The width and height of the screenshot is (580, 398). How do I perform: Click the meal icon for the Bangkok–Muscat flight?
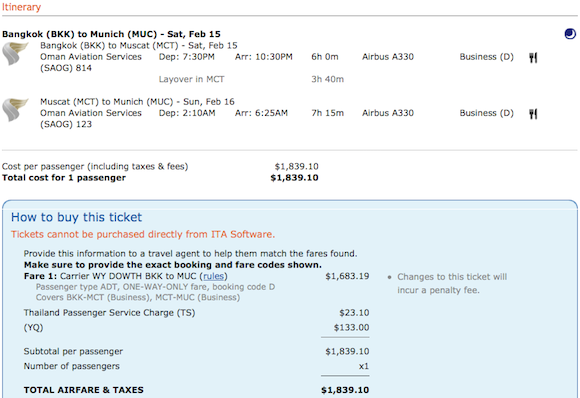(x=533, y=57)
